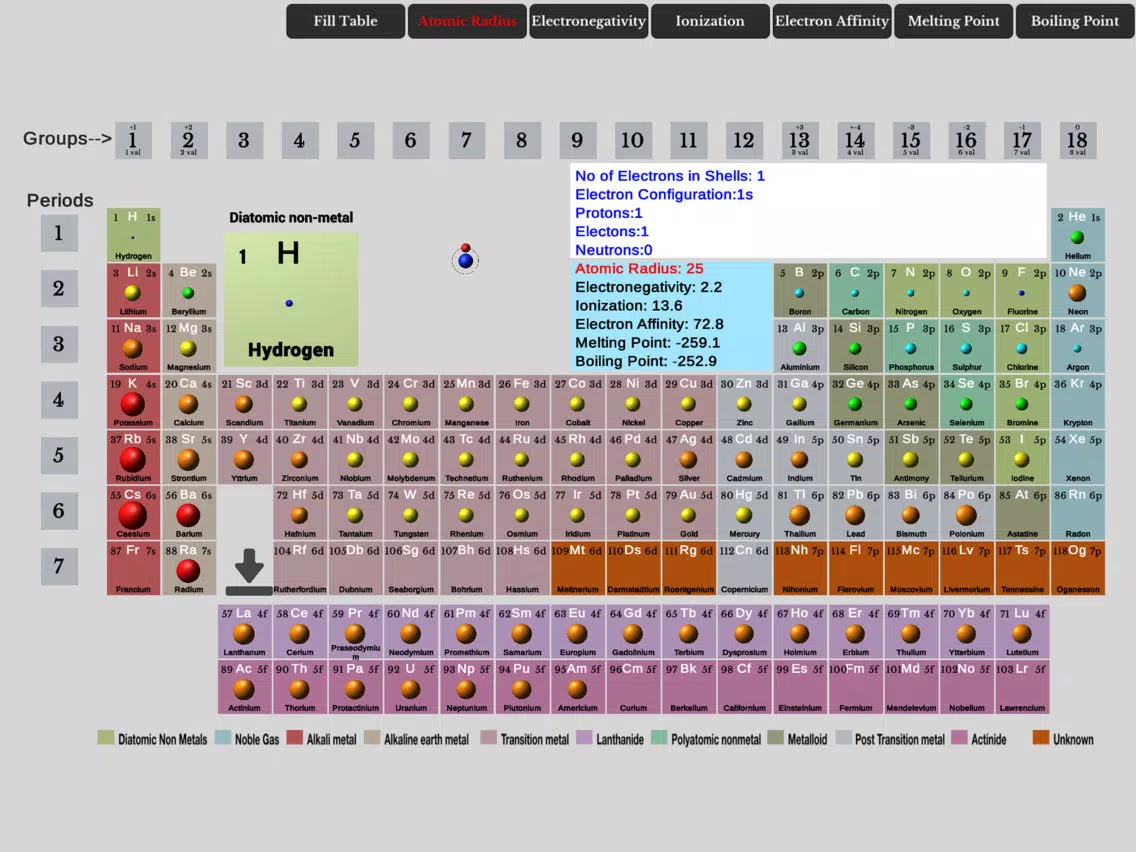This screenshot has width=1136, height=852.
Task: Click the hydrogen atom model icon
Action: click(465, 259)
